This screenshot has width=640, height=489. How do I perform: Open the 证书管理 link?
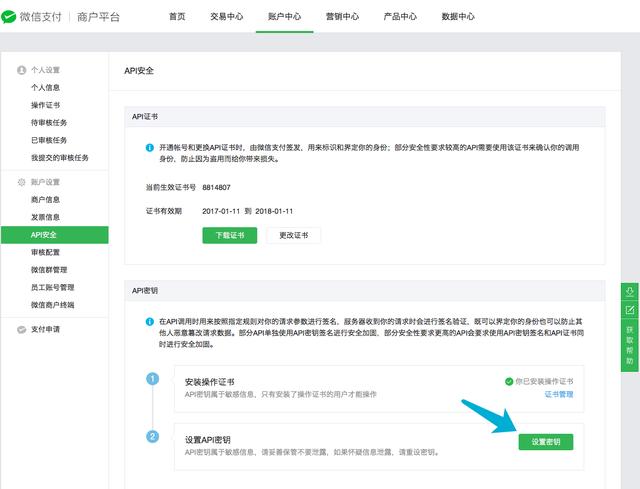click(x=558, y=395)
